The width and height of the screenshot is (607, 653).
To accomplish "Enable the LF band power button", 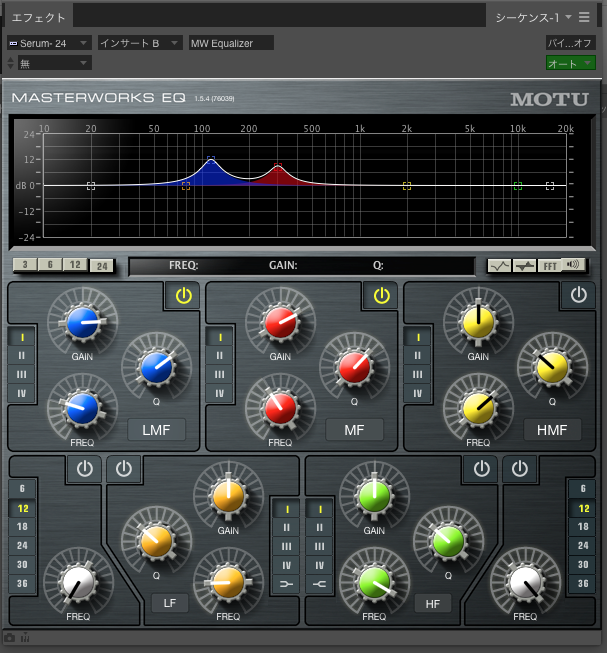I will point(124,469).
